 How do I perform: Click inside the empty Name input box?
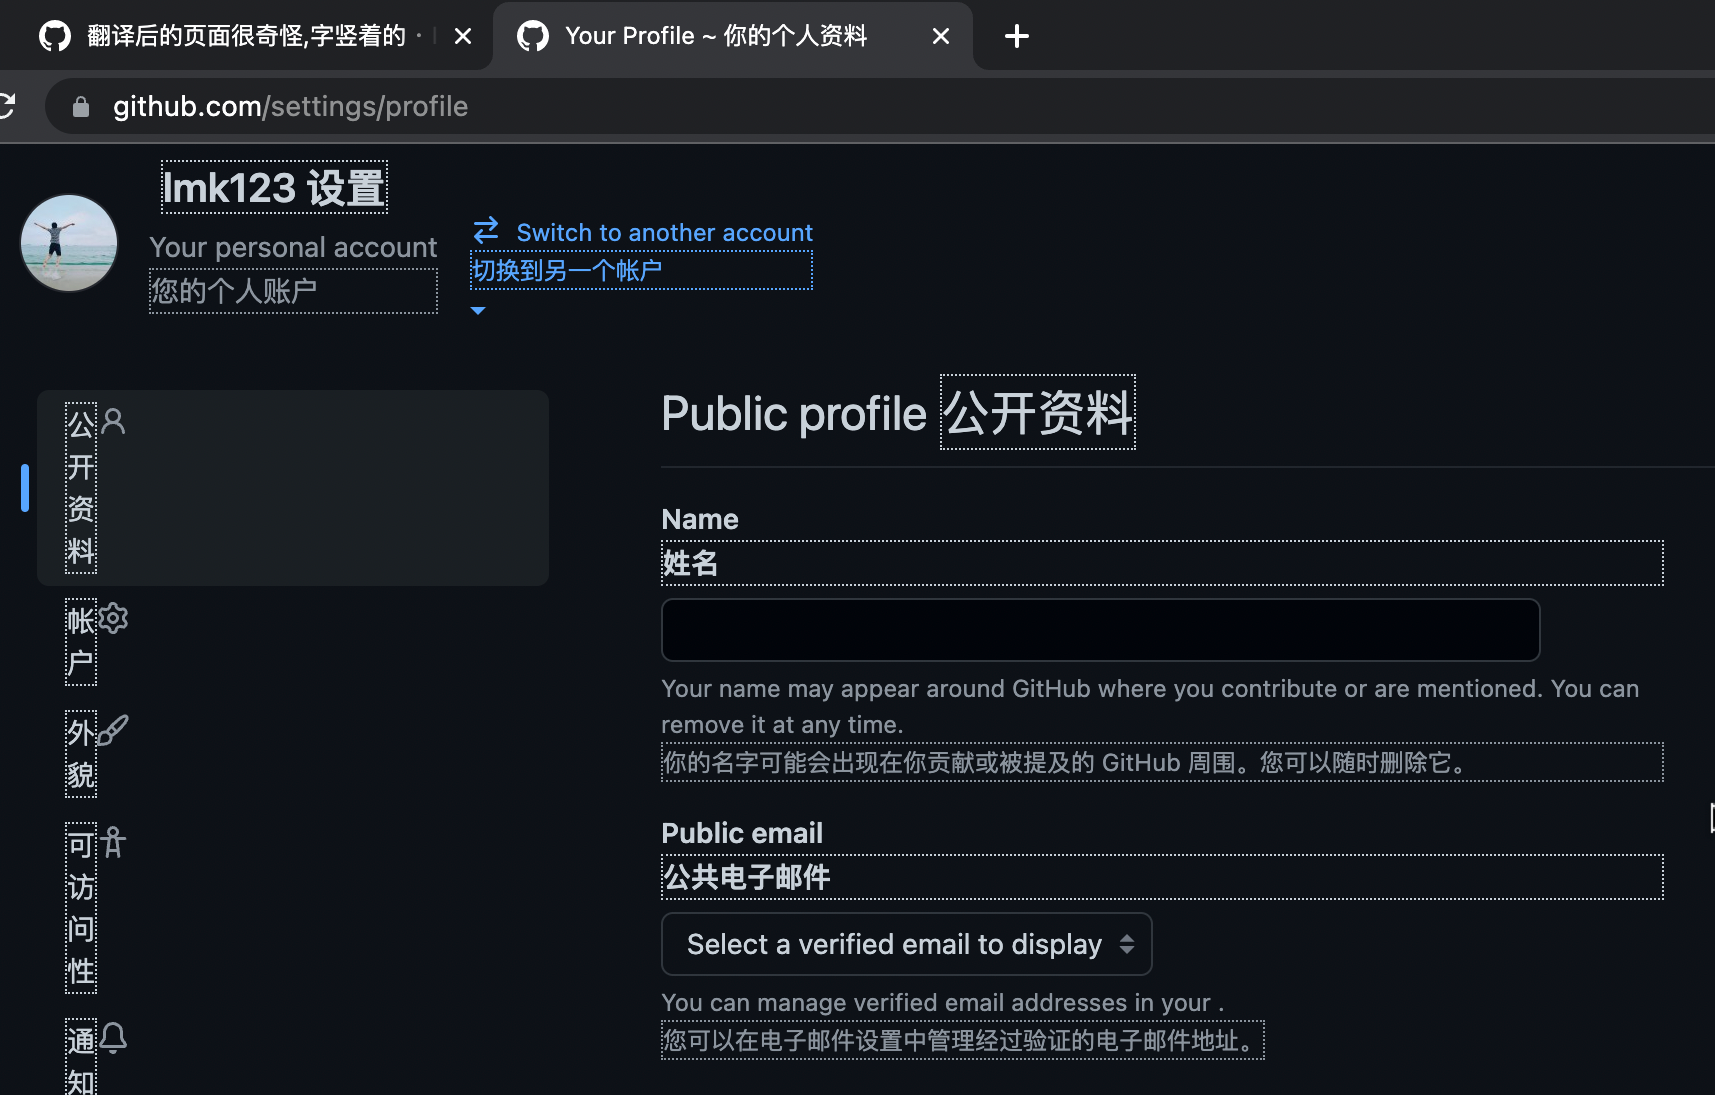pos(1099,629)
